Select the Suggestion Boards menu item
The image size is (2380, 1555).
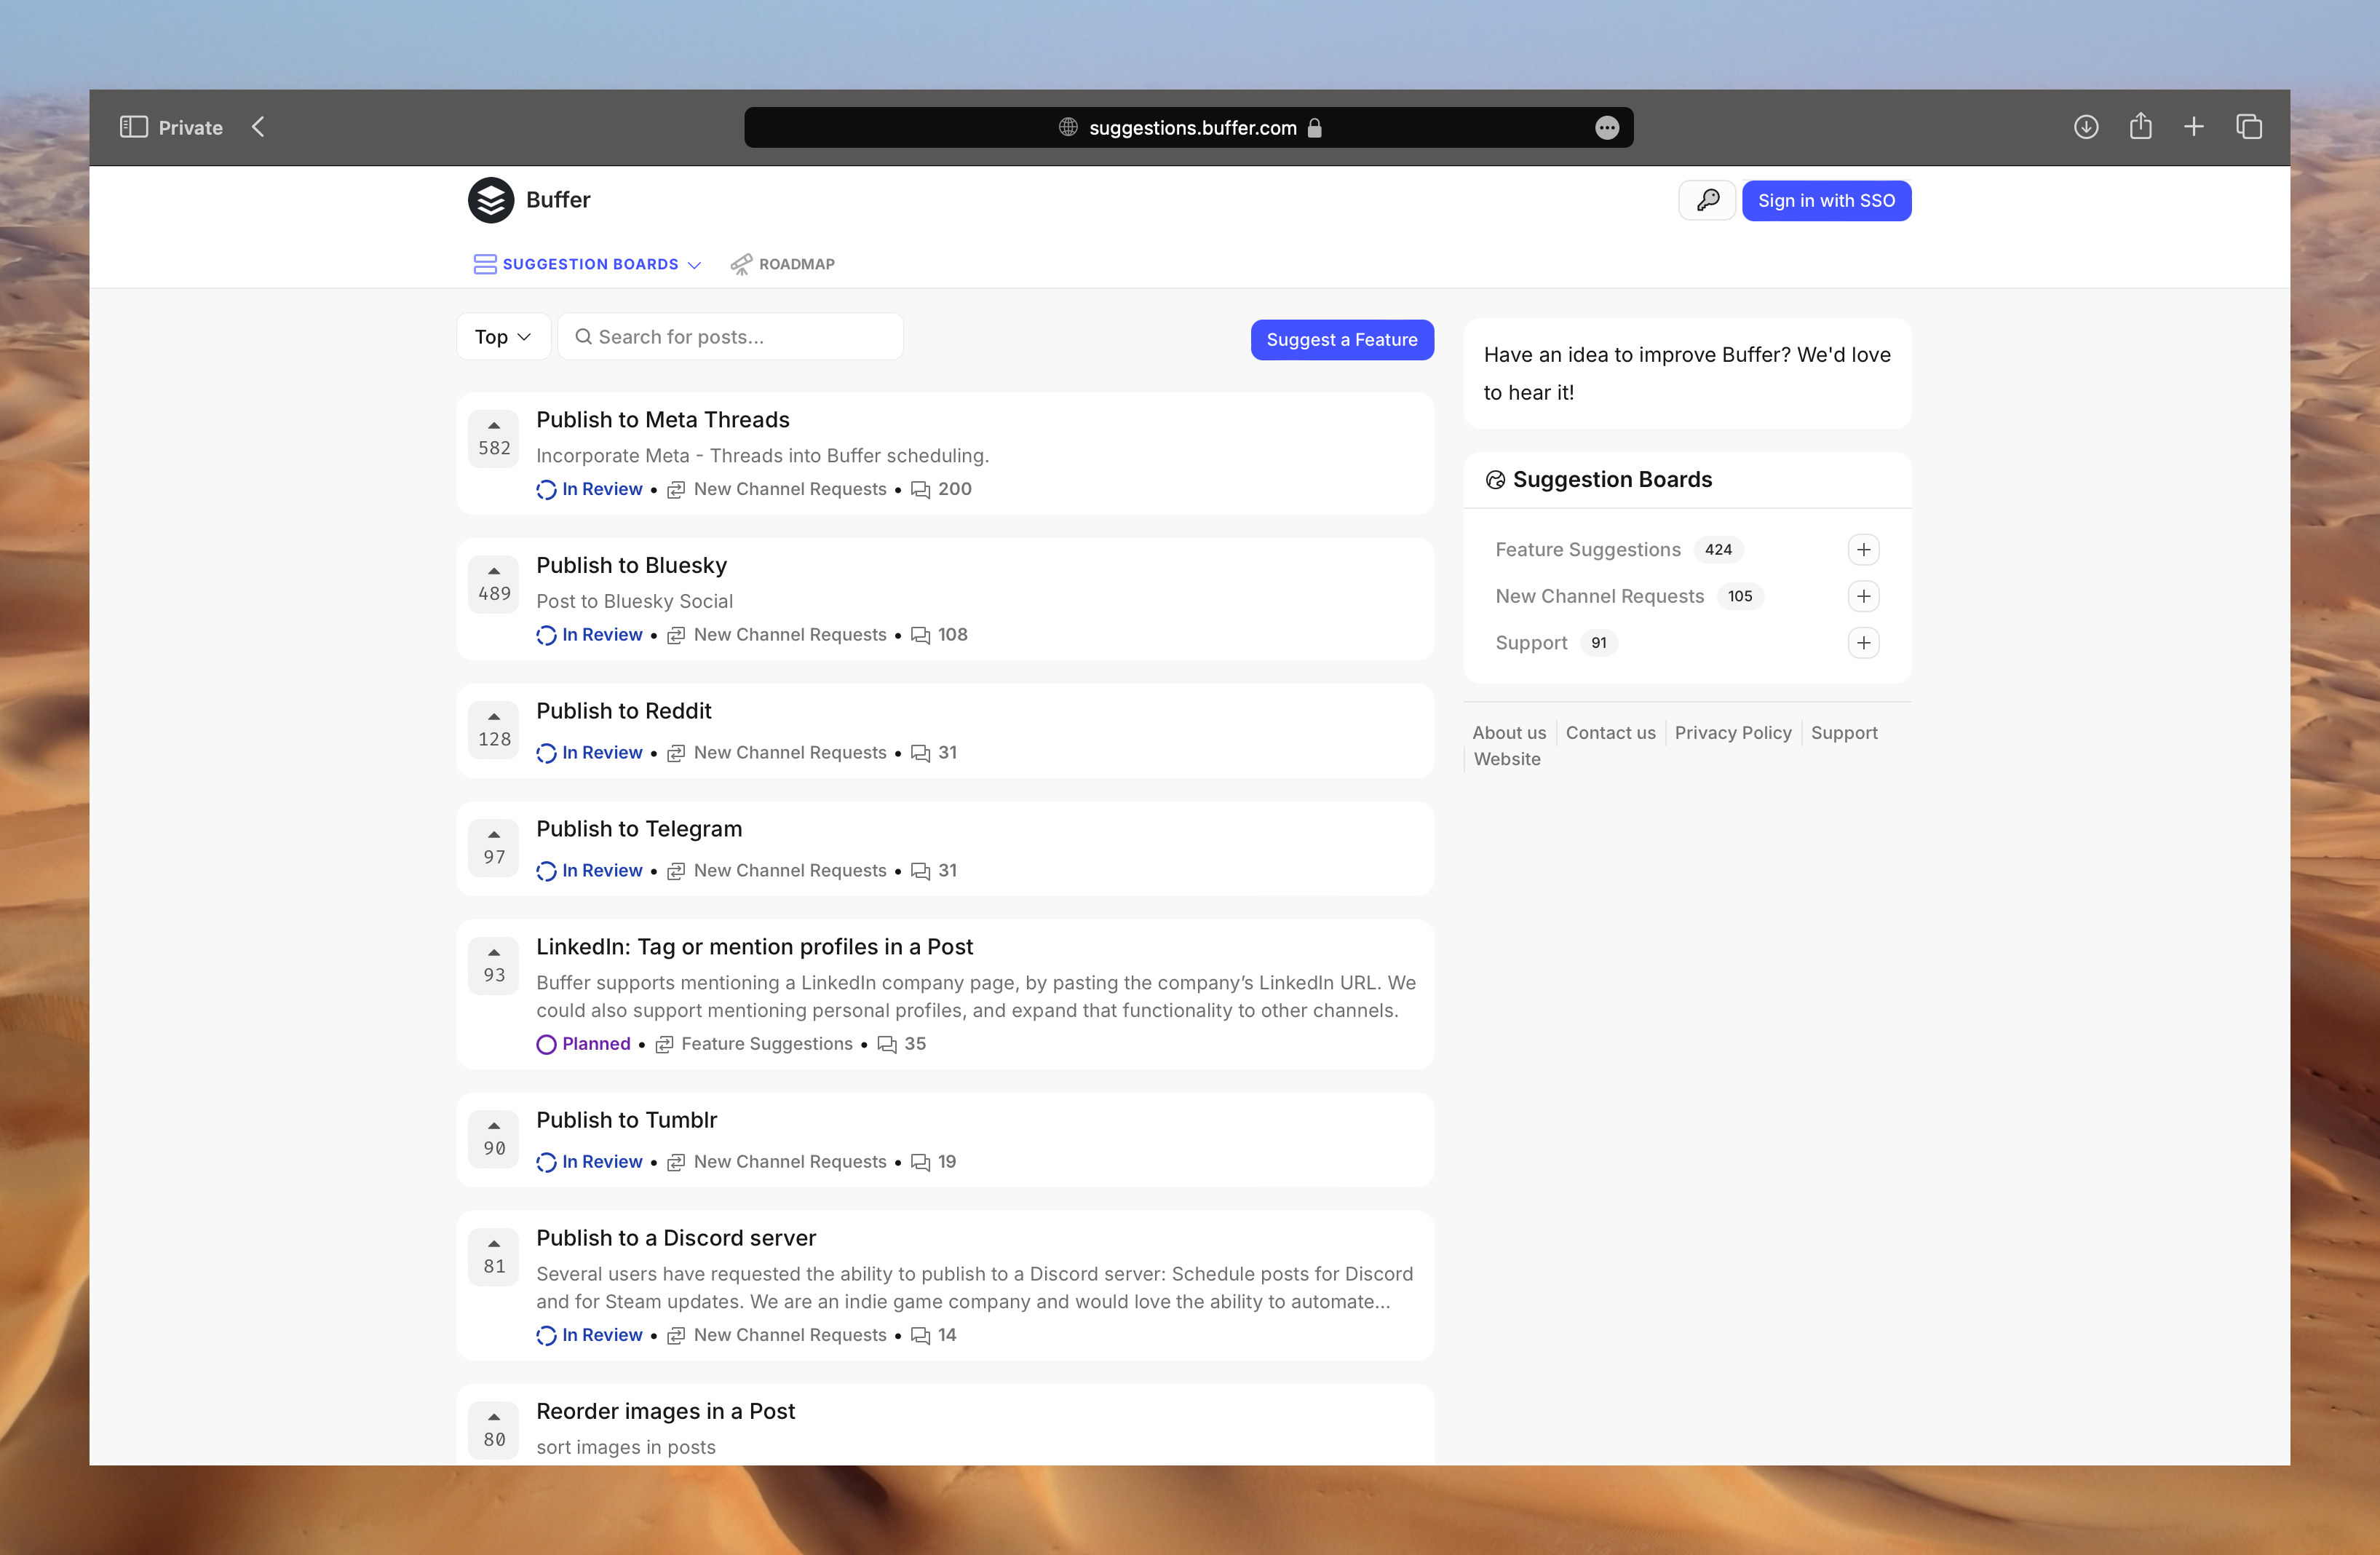[586, 264]
